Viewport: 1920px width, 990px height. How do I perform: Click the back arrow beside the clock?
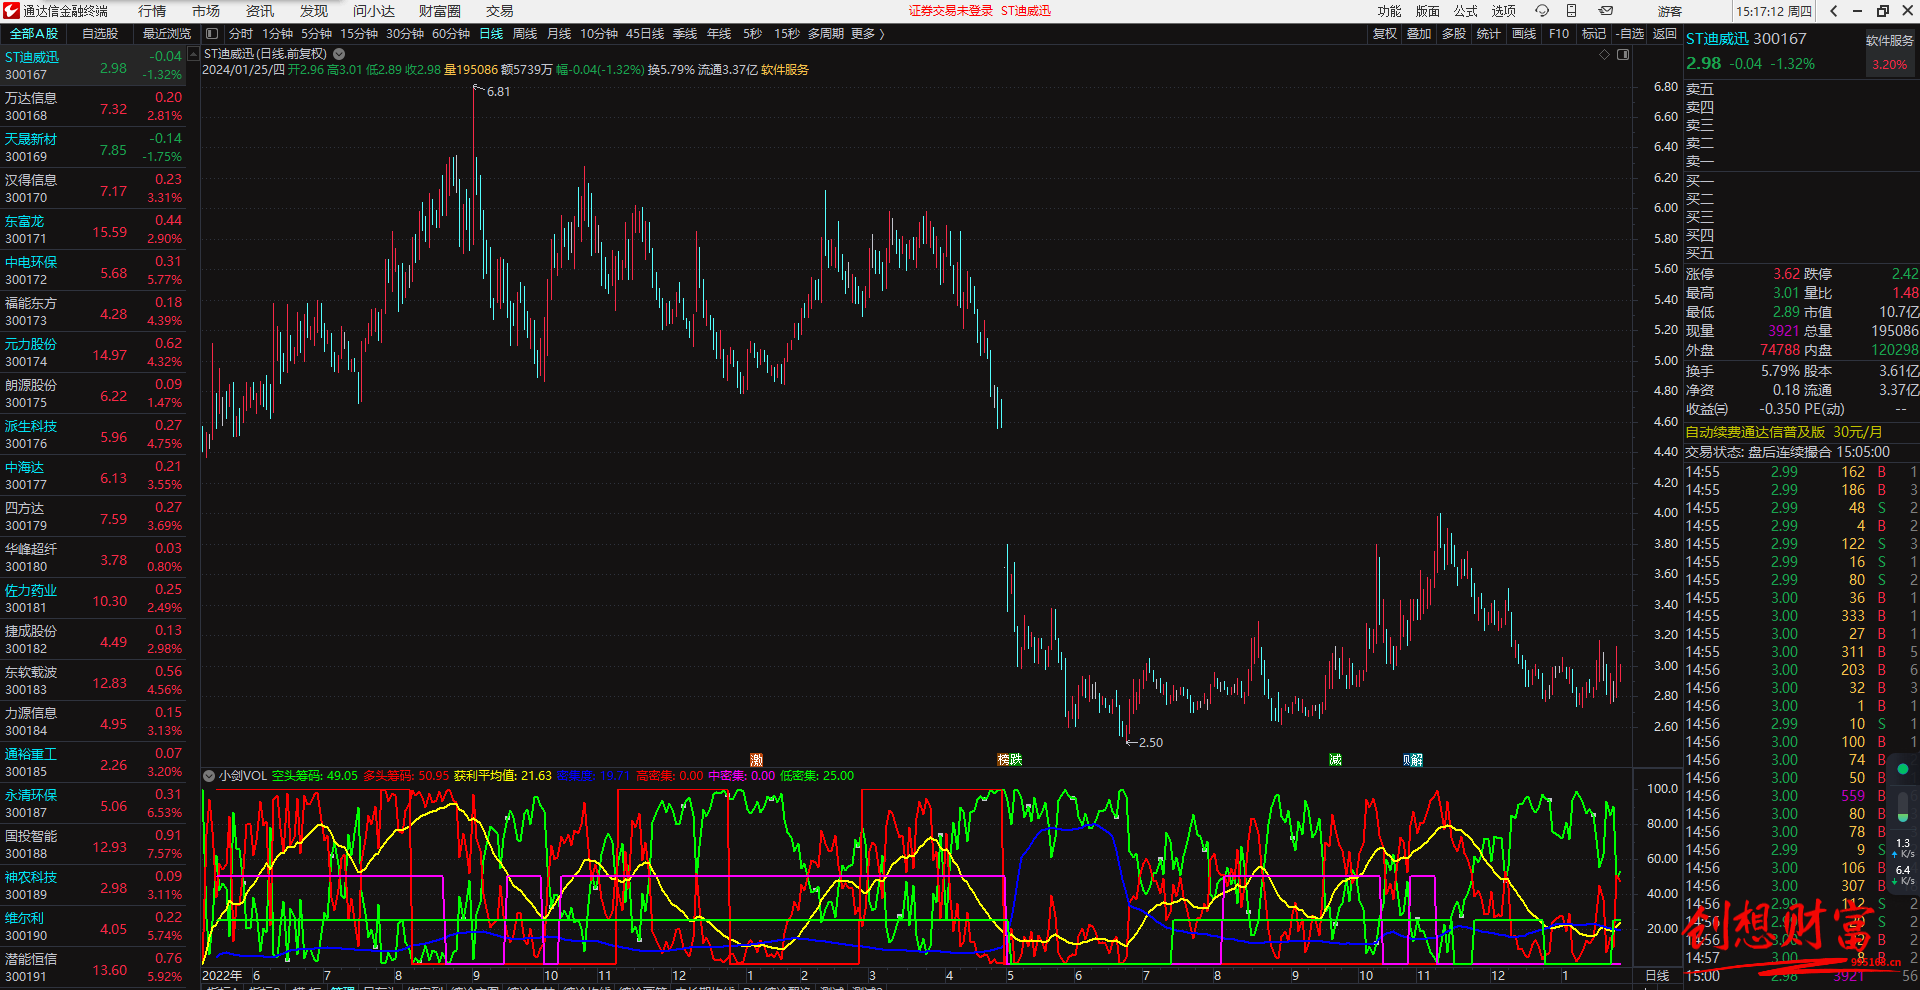click(1833, 11)
